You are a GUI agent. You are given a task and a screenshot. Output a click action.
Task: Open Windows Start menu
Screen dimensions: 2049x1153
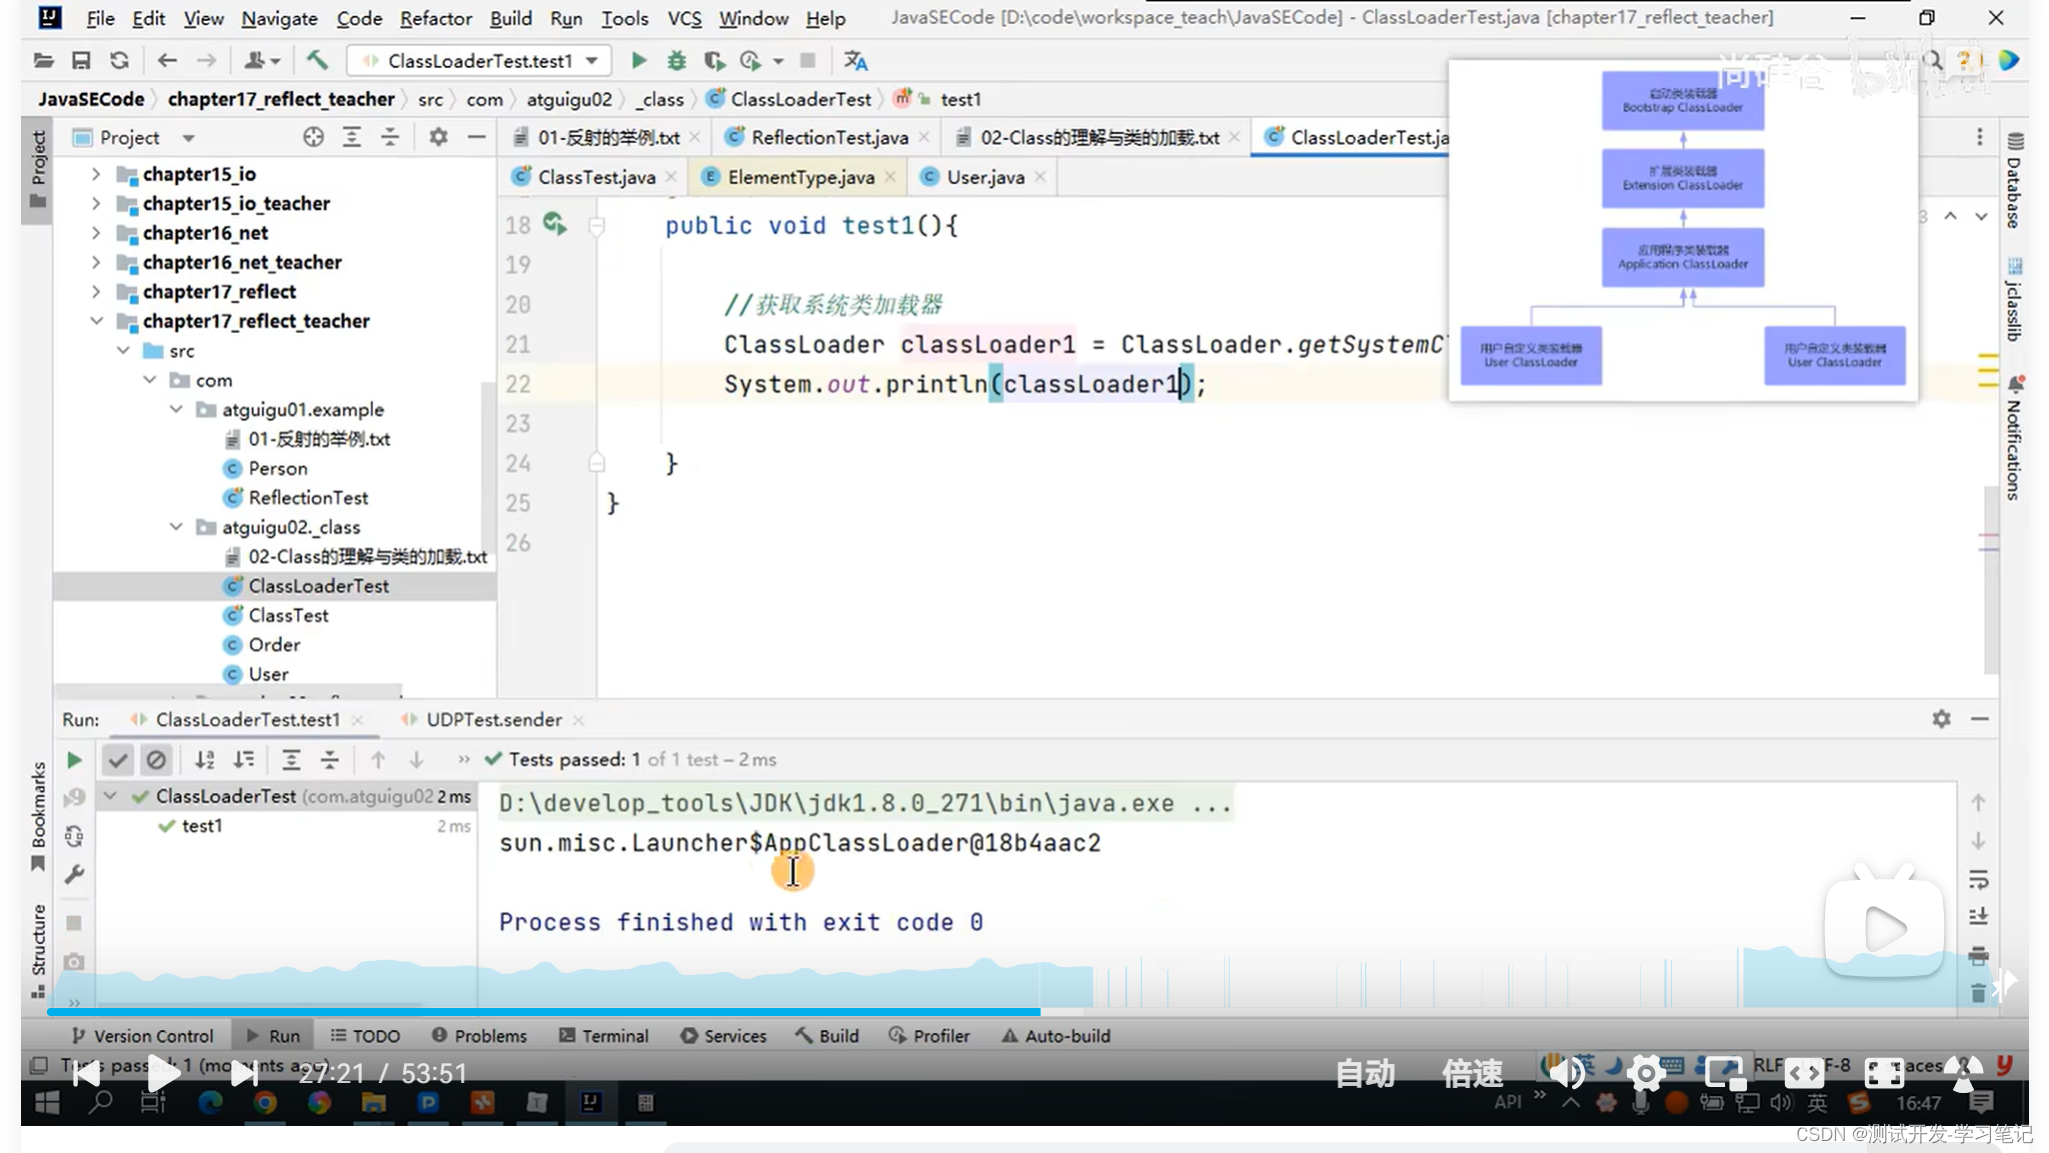pos(47,1102)
